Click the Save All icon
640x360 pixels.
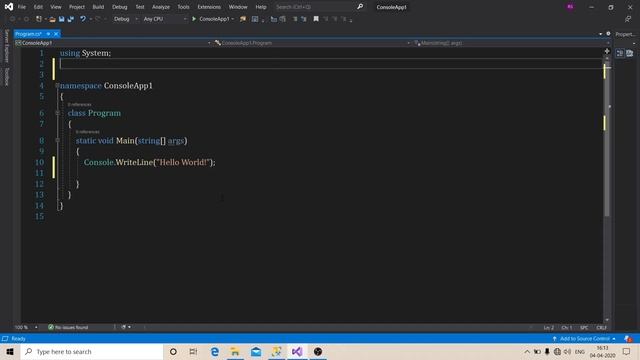[x=71, y=19]
